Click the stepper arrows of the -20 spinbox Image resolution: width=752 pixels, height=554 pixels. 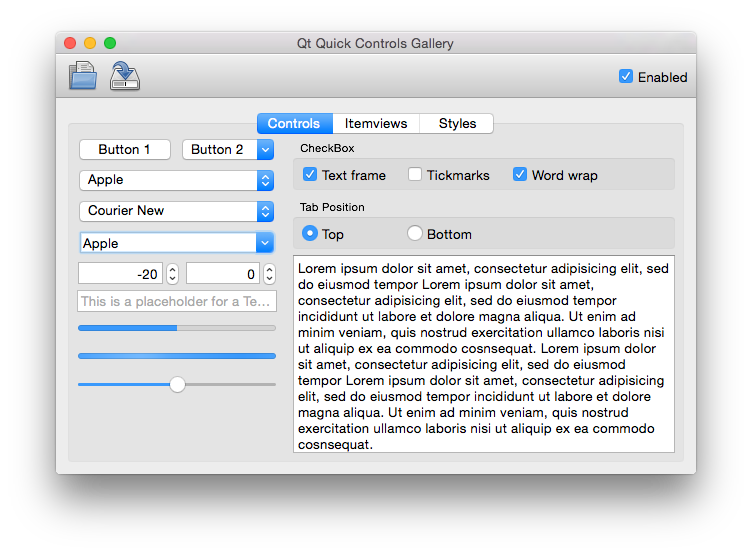pyautogui.click(x=172, y=274)
